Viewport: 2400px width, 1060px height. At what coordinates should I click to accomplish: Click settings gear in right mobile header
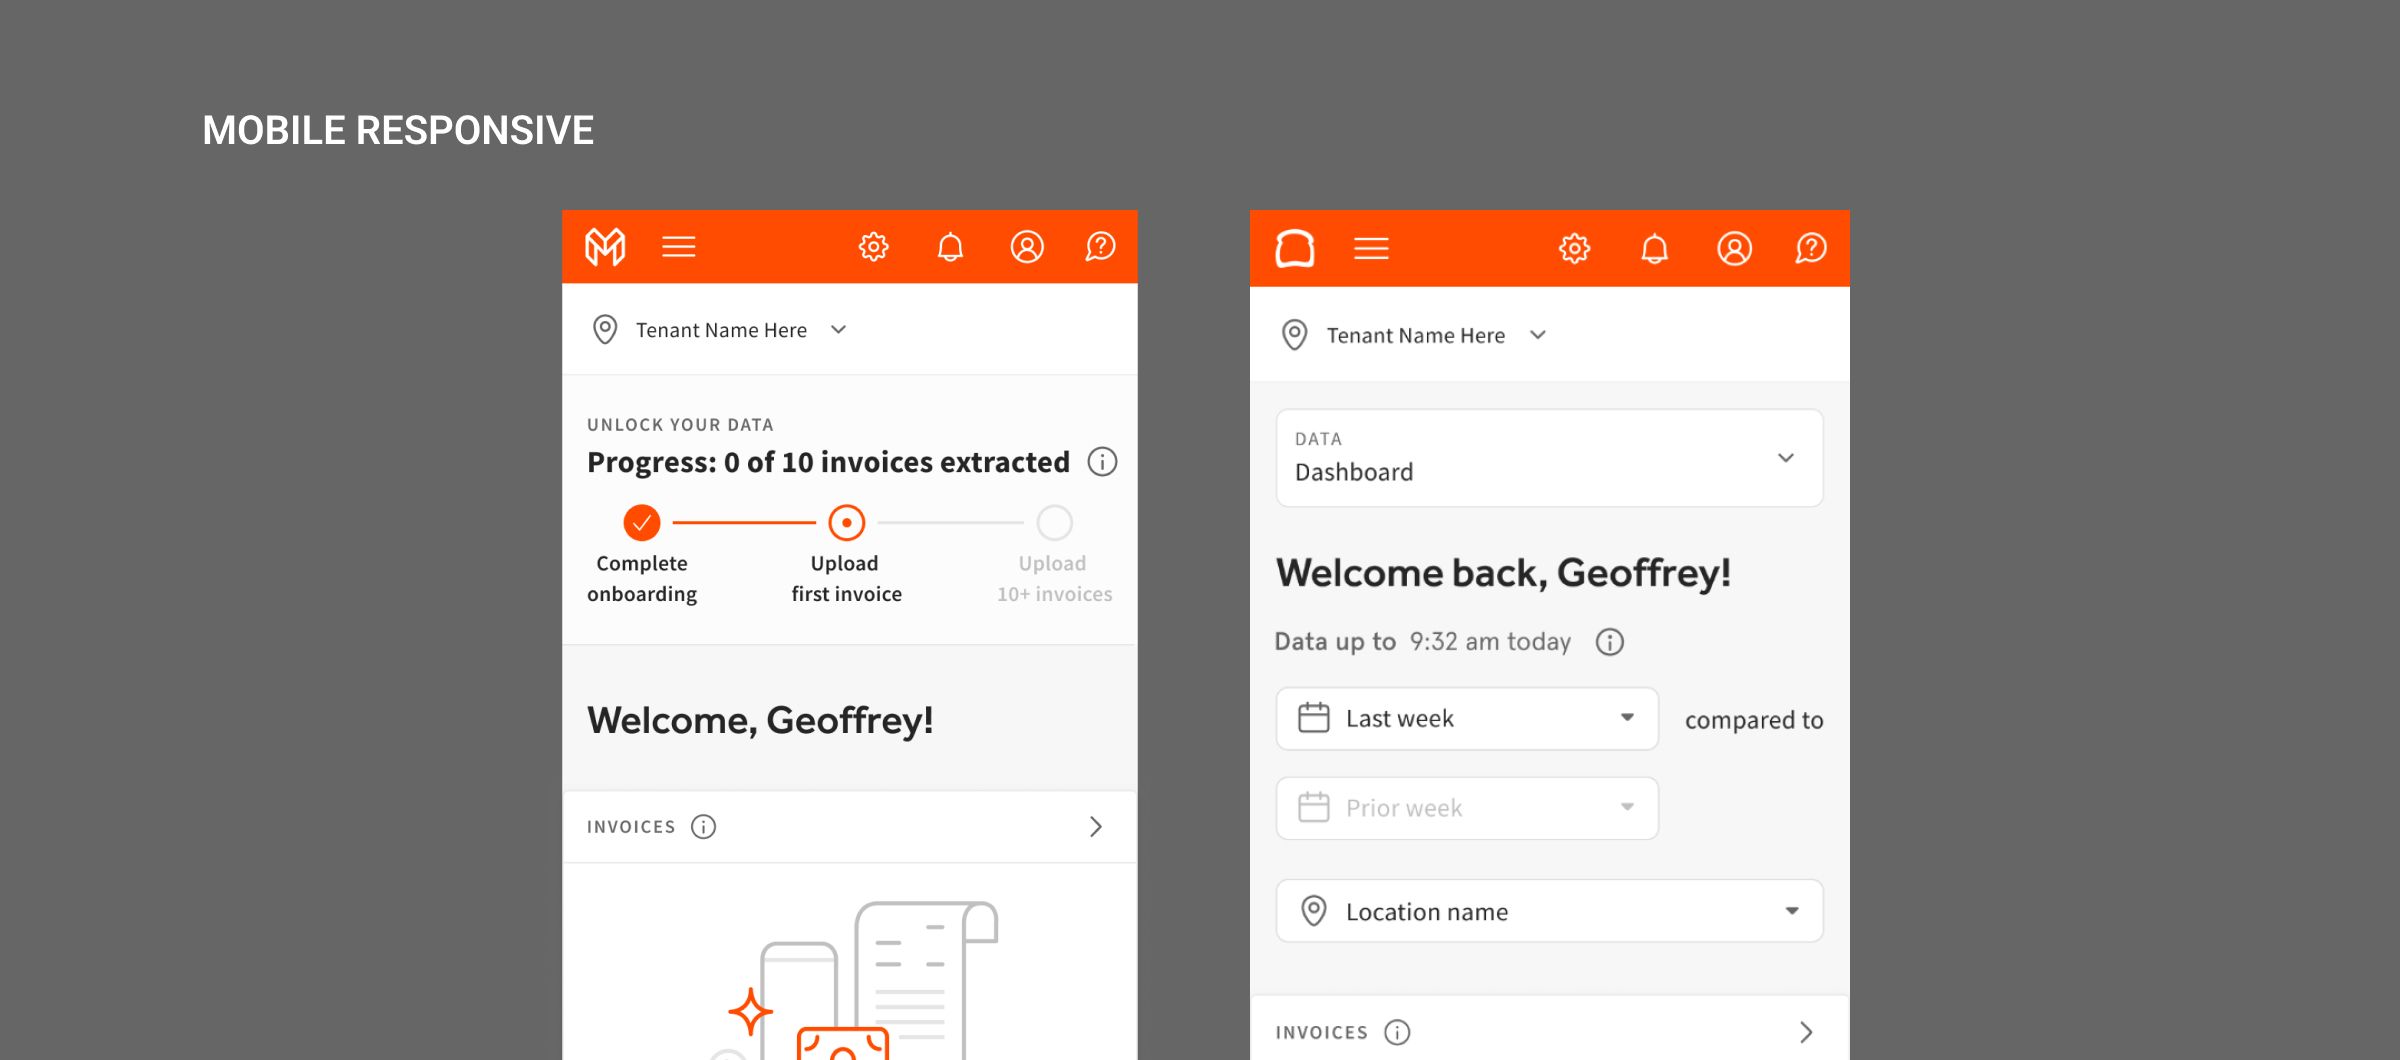1574,249
